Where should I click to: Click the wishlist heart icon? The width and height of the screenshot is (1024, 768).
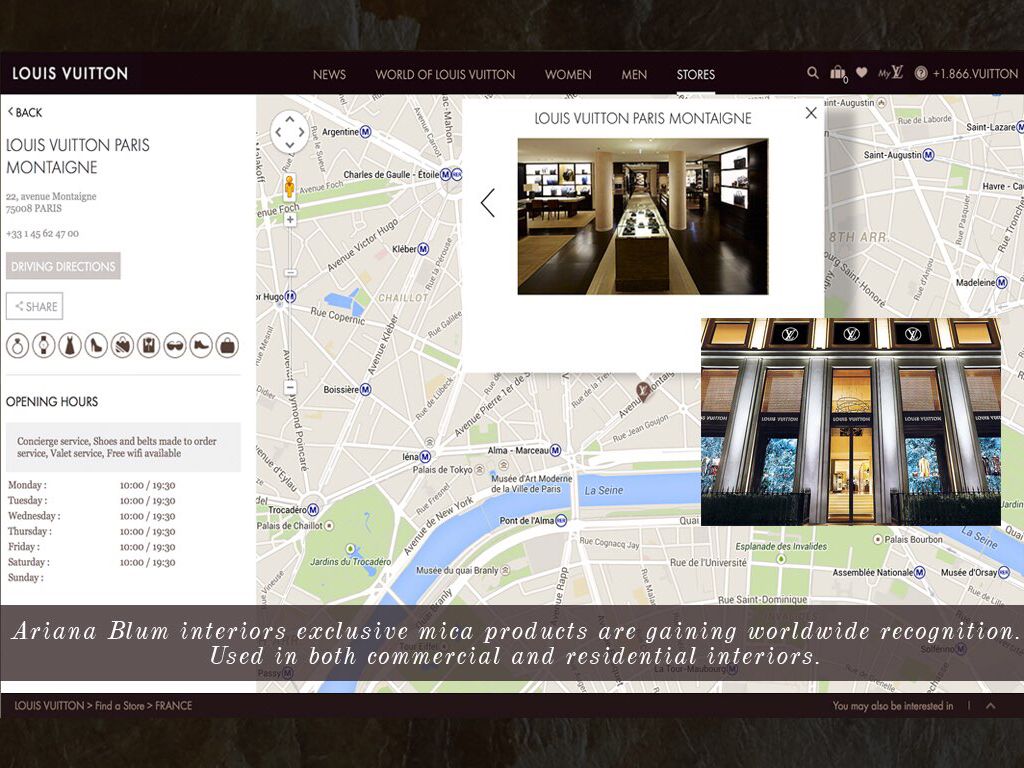(x=861, y=73)
